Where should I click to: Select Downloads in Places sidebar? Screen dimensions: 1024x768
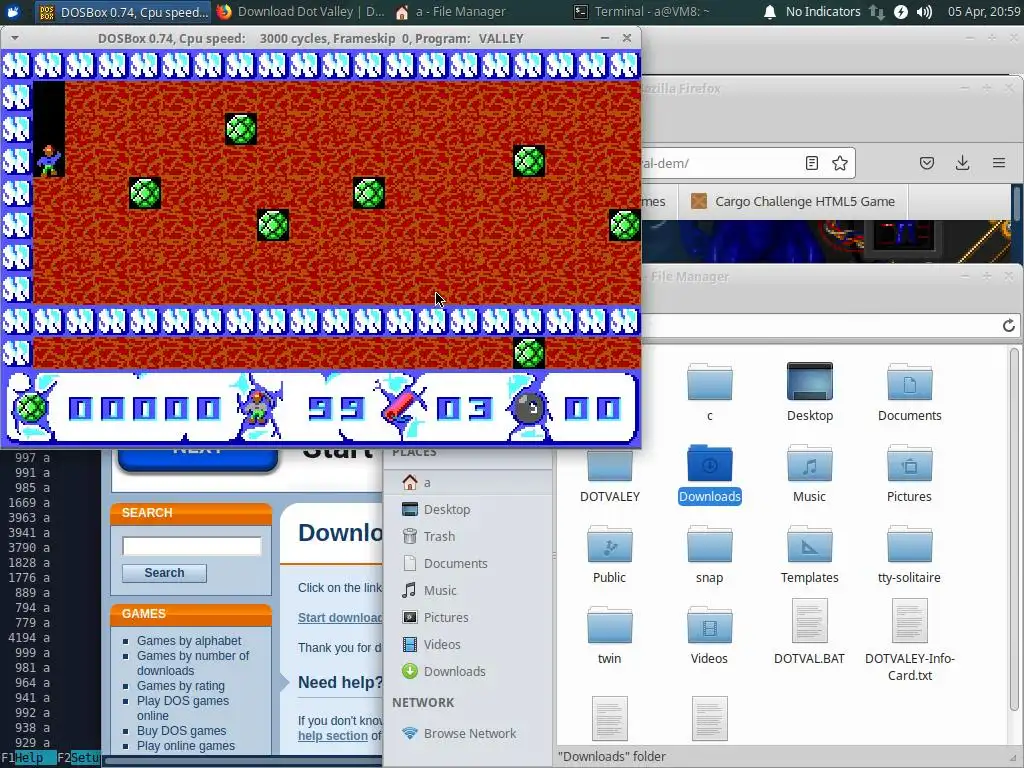tap(468, 671)
